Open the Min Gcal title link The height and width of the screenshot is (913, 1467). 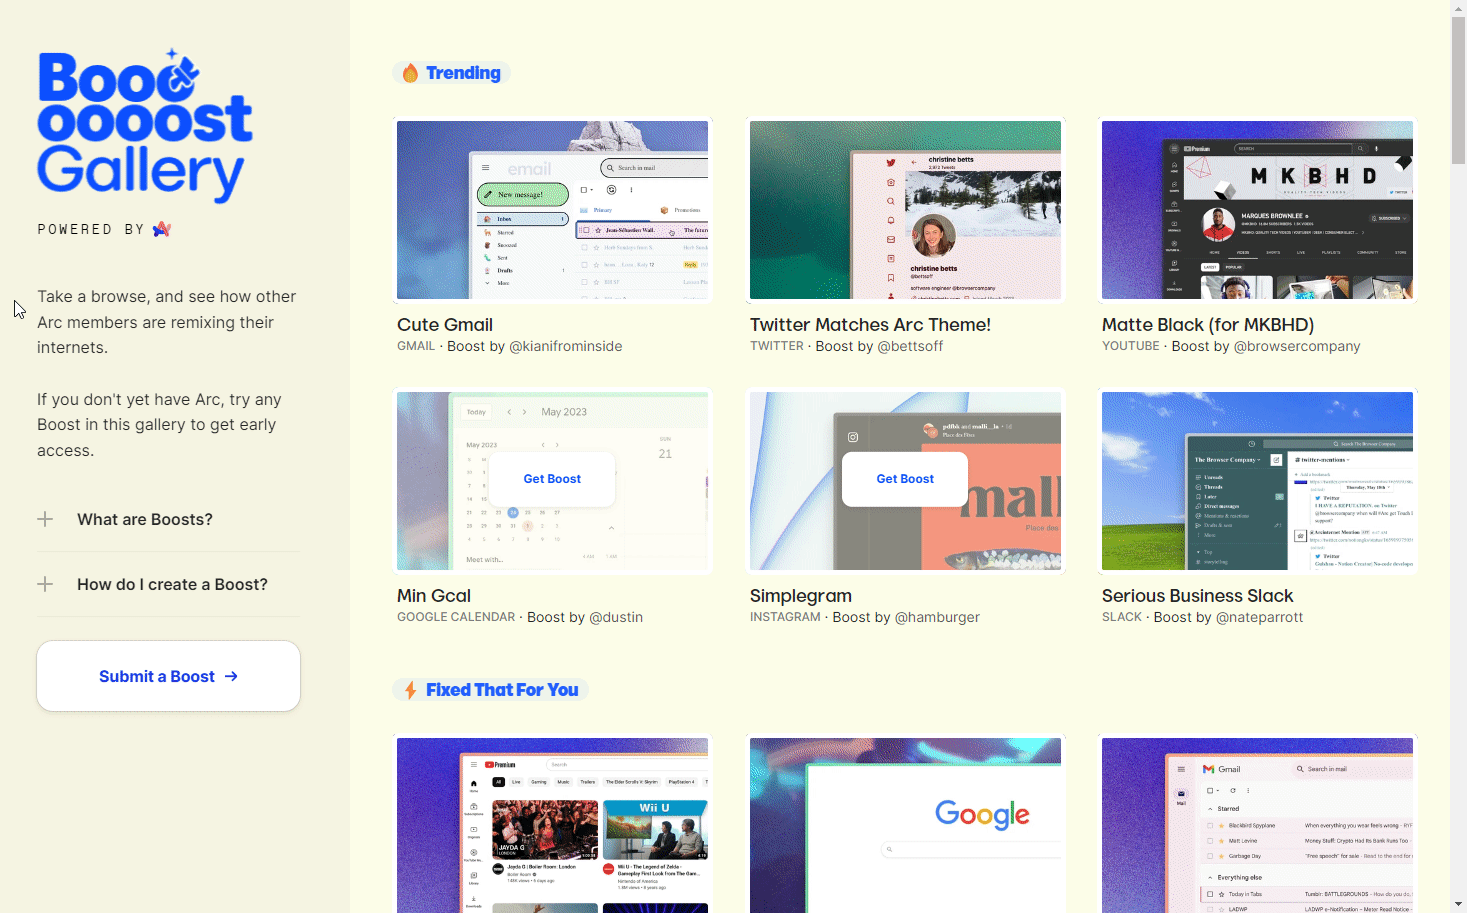pos(434,595)
